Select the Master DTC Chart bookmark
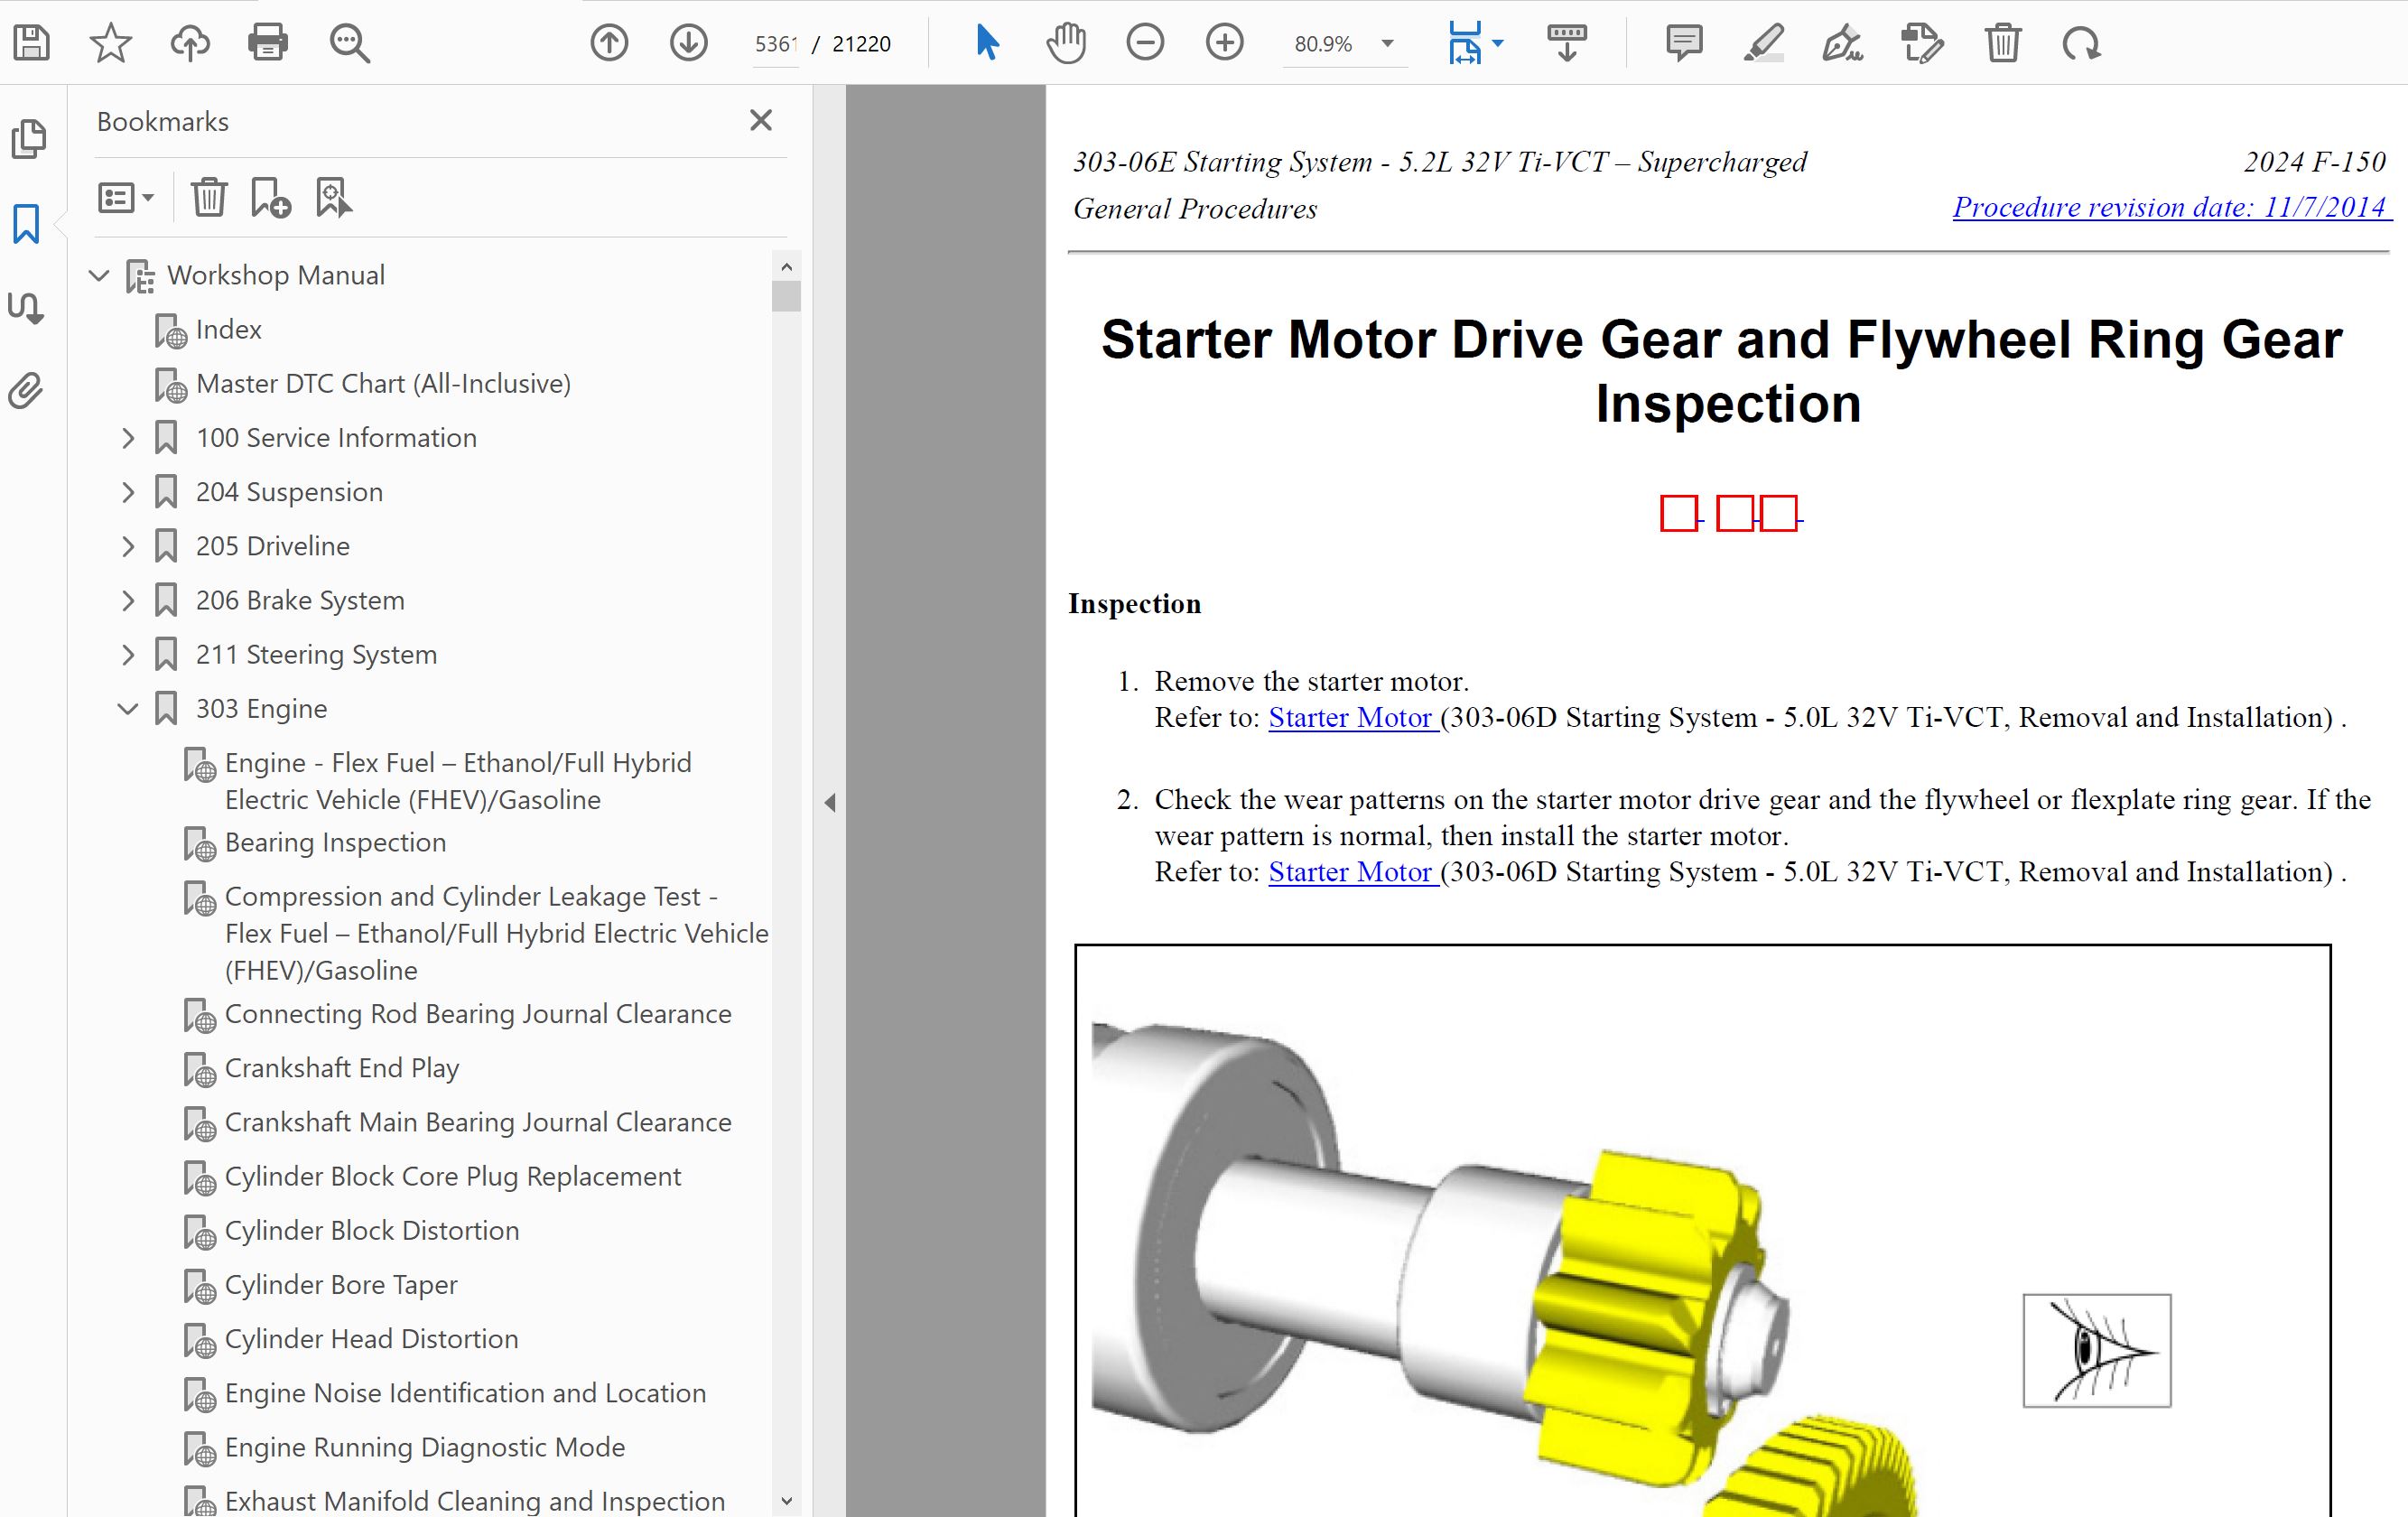The height and width of the screenshot is (1517, 2408). click(383, 384)
